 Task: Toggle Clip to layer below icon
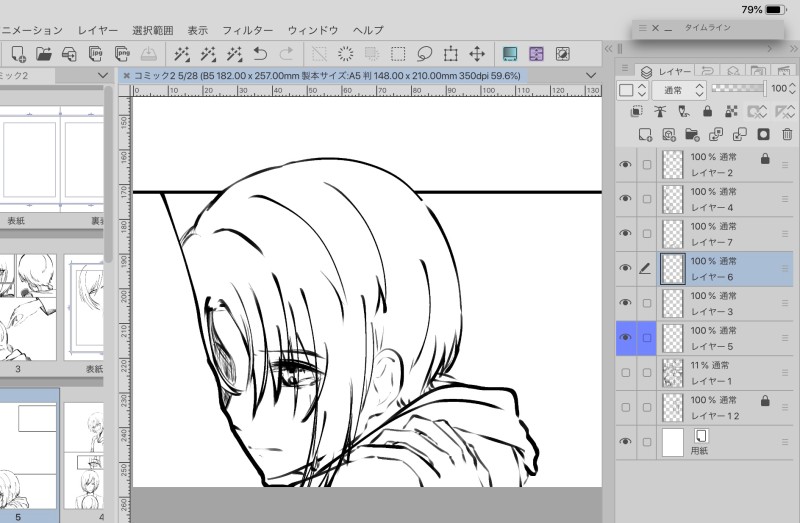point(636,111)
